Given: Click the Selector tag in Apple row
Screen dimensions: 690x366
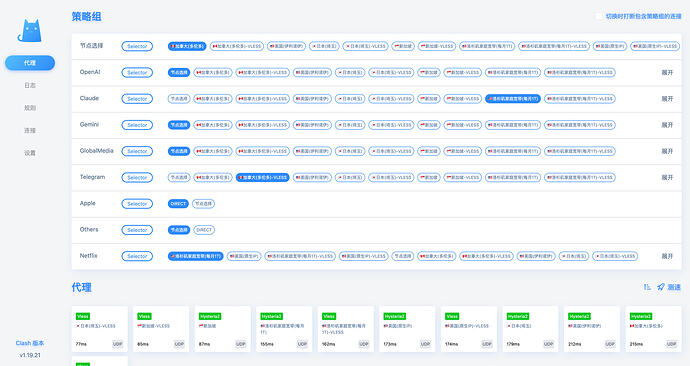Looking at the screenshot, I should click(137, 204).
